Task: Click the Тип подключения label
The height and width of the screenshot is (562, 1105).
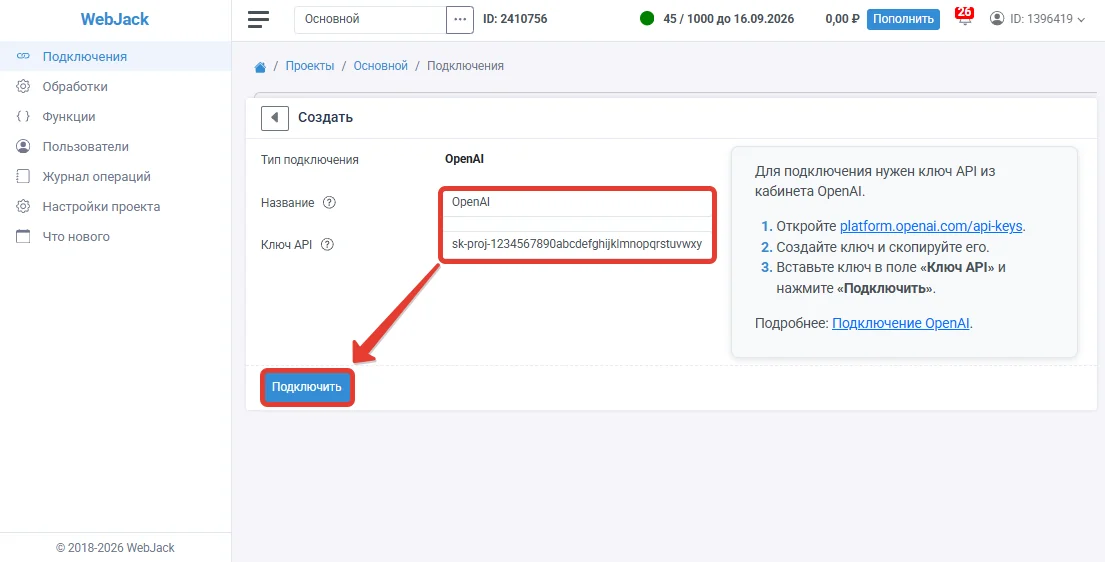Action: 310,160
